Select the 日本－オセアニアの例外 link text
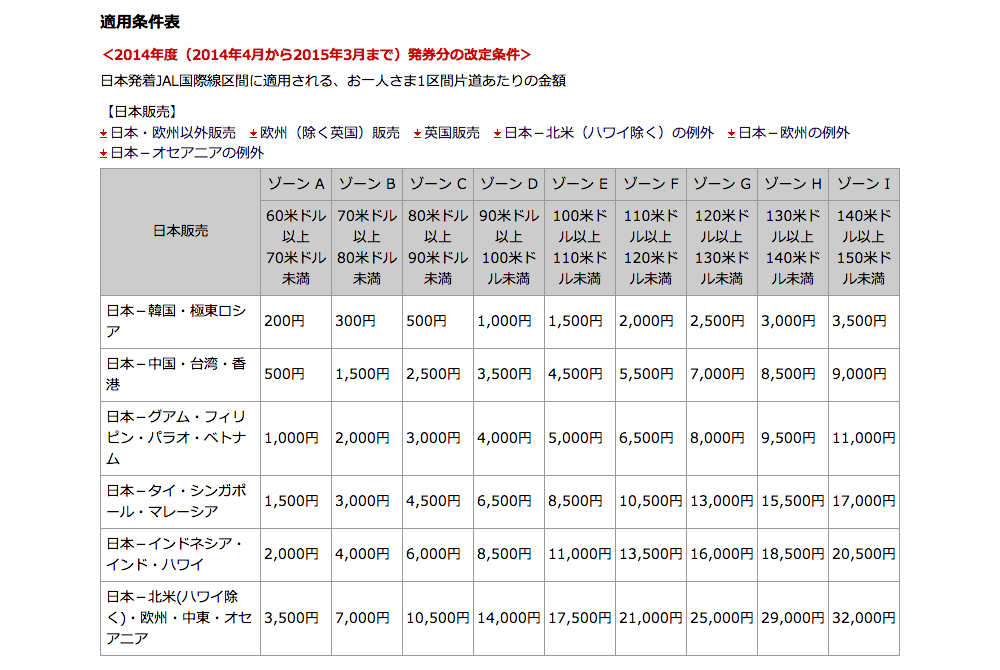Image resolution: width=1000 pixels, height=670 pixels. point(187,153)
